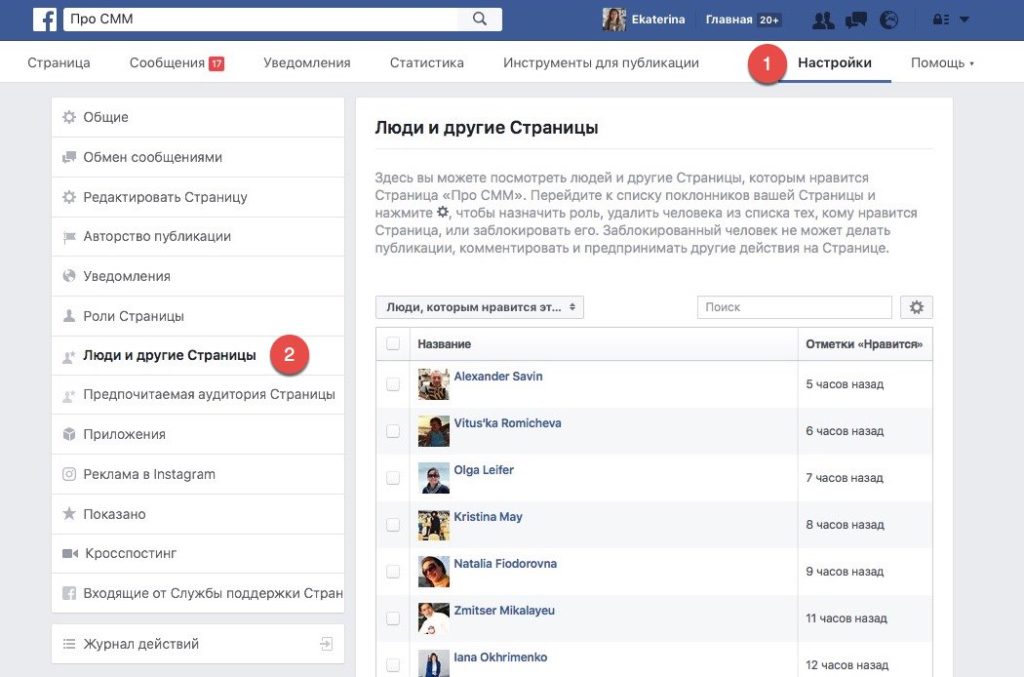This screenshot has height=677, width=1024.
Task: Click the export icon next to Журнал действий
Action: [x=326, y=645]
